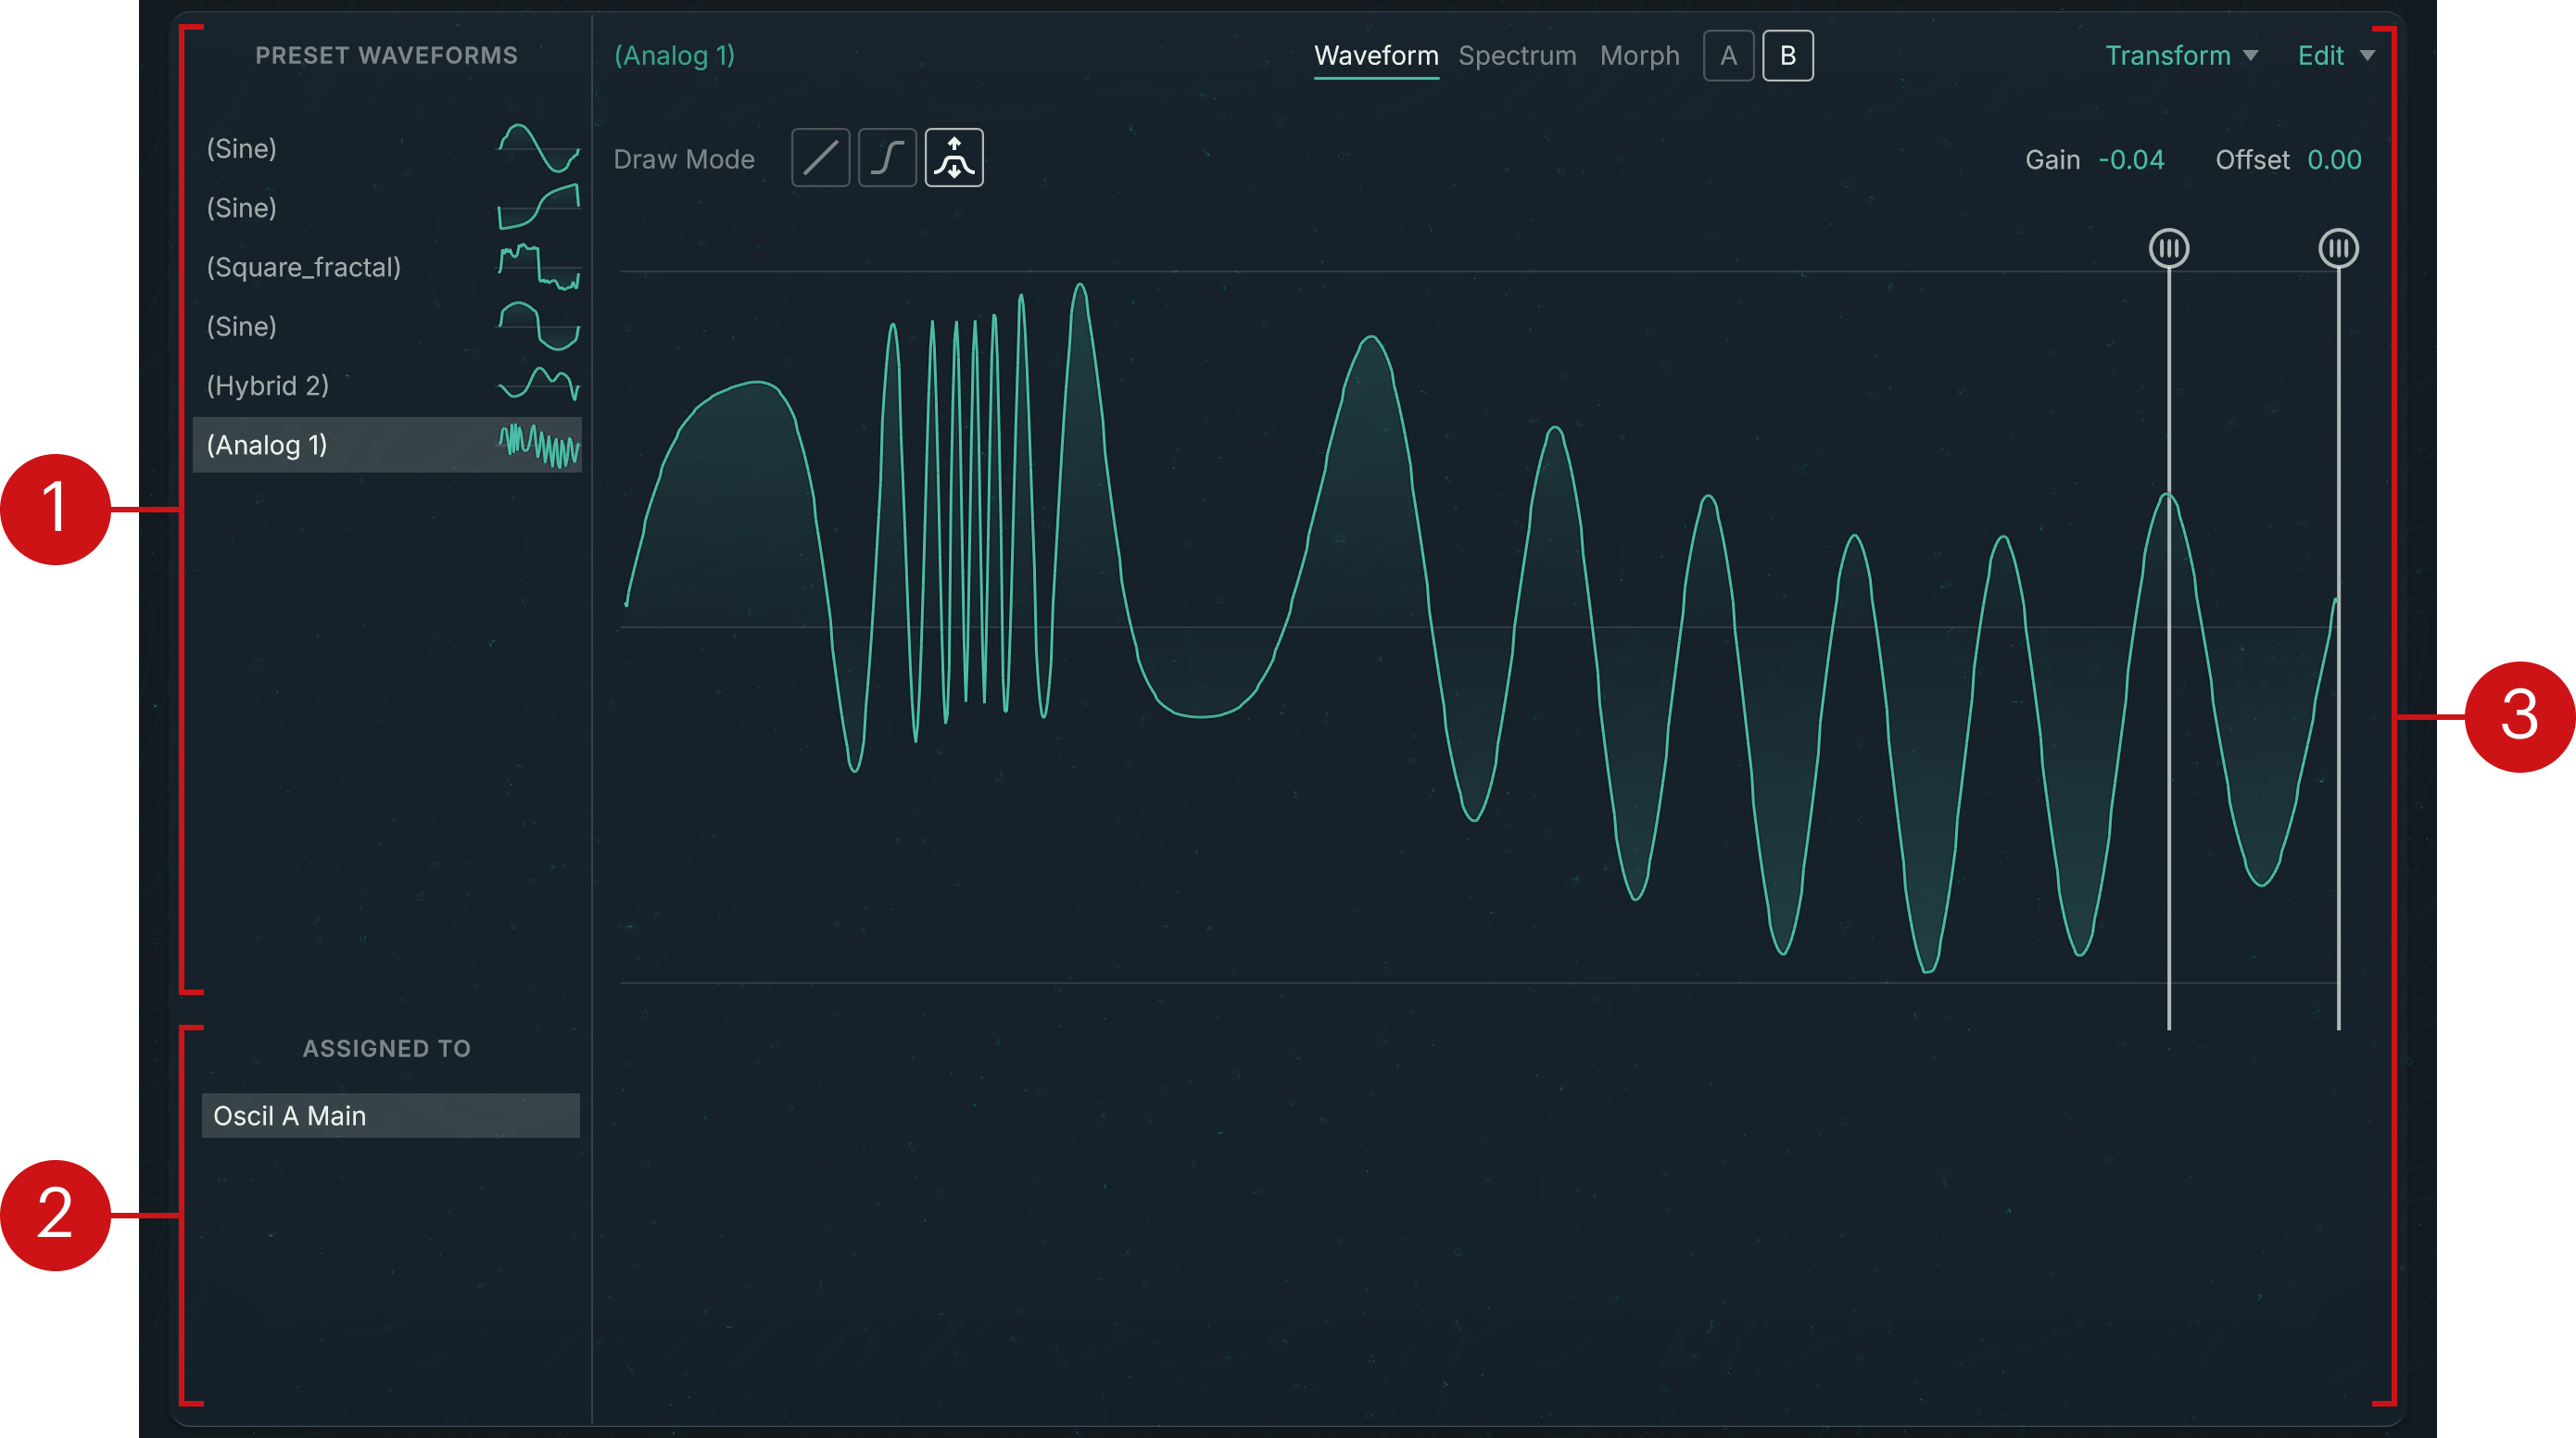Select the S-curve draw mode icon
2576x1438 pixels.
887,158
